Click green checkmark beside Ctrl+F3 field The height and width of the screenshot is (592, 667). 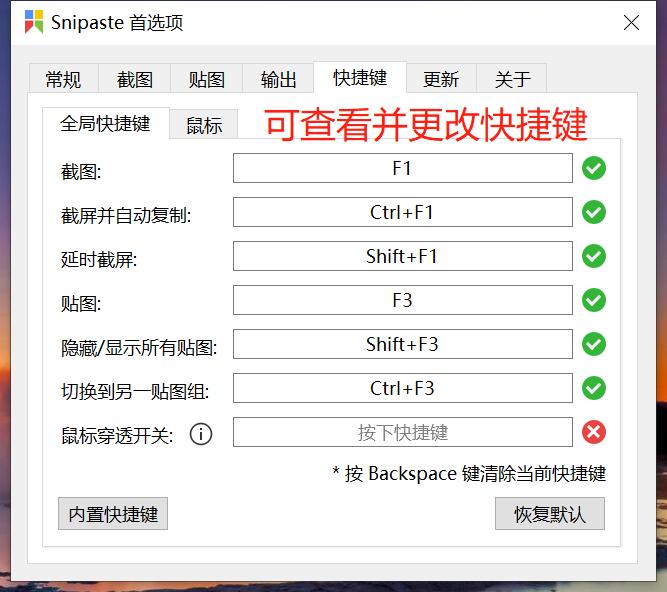tap(594, 388)
